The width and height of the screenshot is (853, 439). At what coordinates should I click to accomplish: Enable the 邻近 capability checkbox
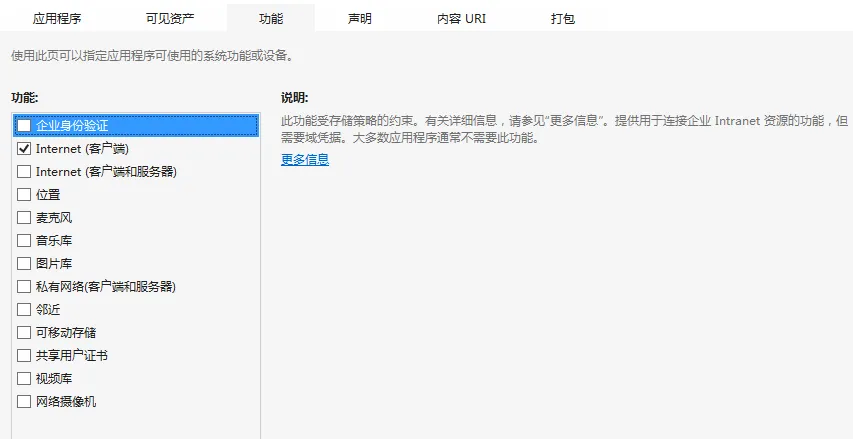click(x=24, y=310)
